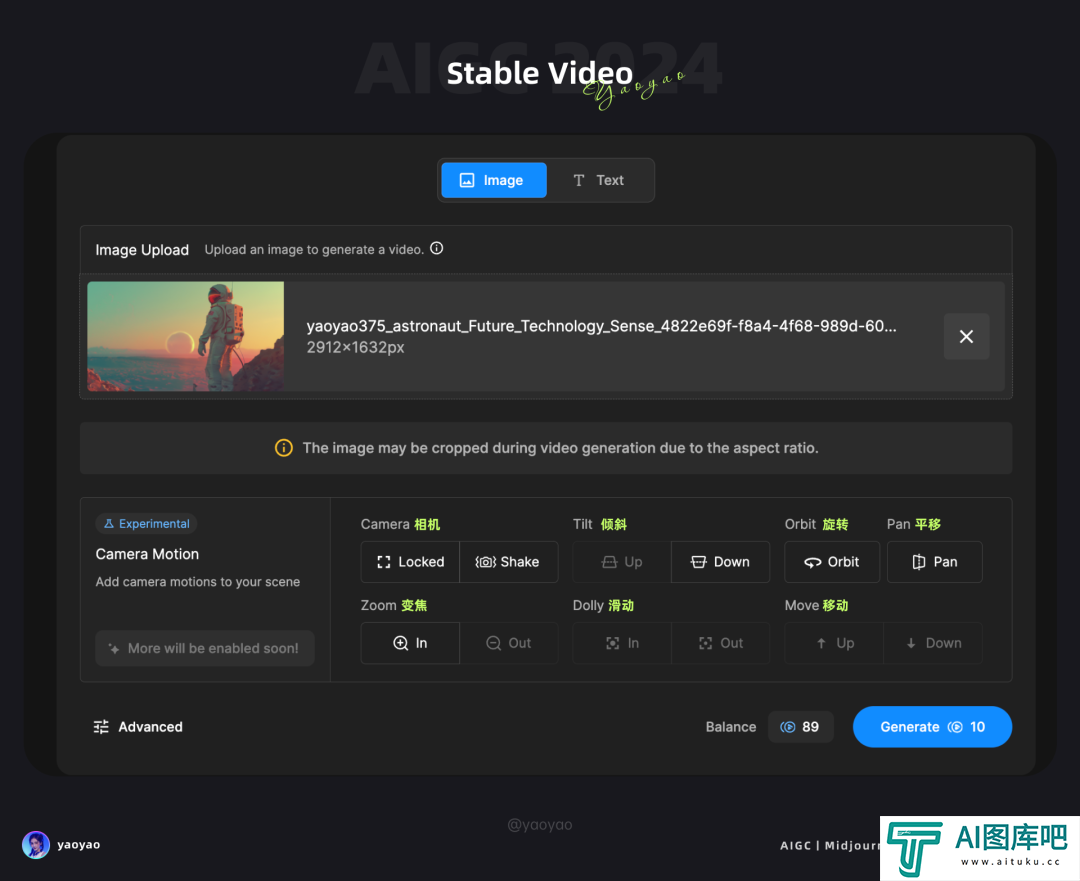Click the Tilt 倾斜 group label
This screenshot has height=881, width=1080.
tap(600, 524)
